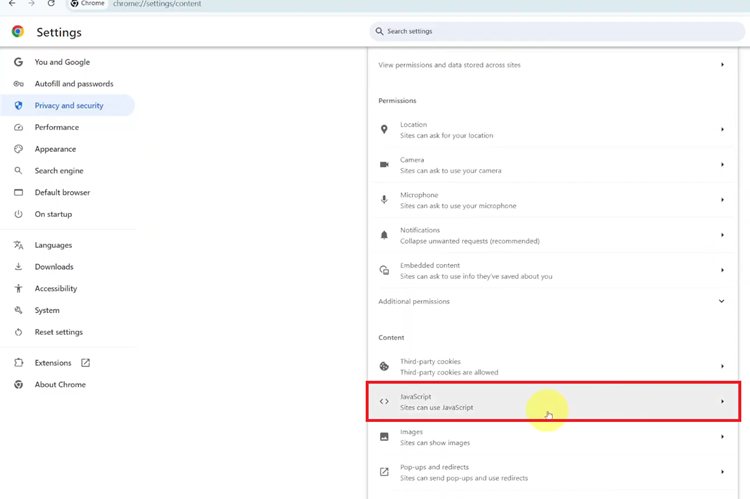Click the external link icon beside Extensions
The width and height of the screenshot is (750, 499).
85,363
